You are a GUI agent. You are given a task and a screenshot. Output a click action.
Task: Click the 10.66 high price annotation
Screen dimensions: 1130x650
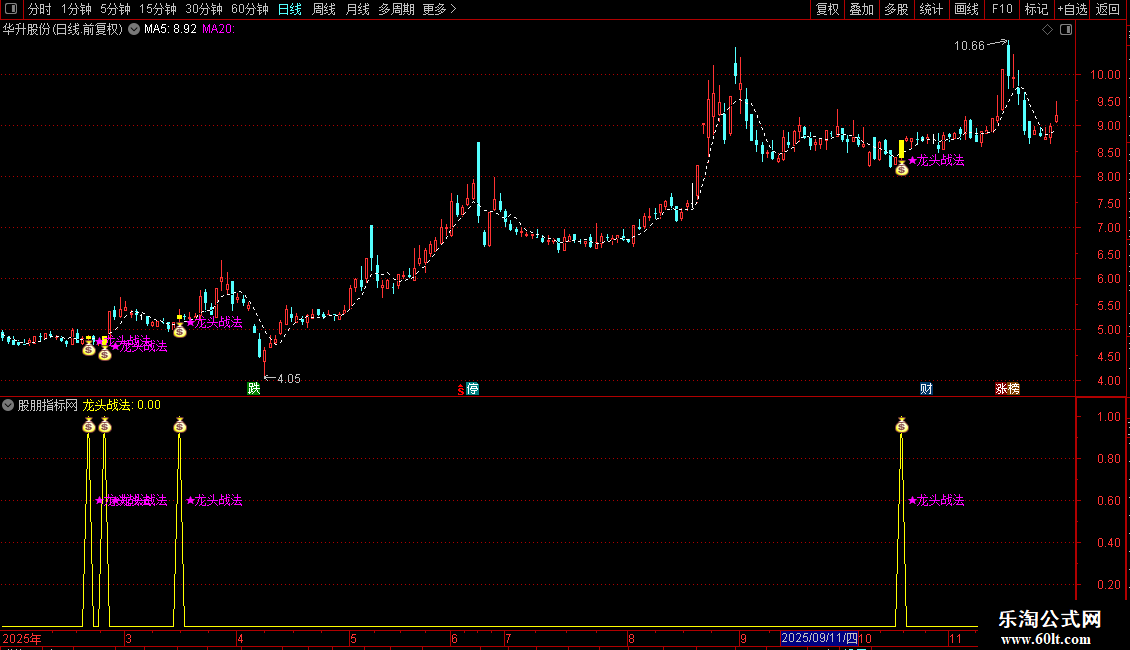point(969,46)
